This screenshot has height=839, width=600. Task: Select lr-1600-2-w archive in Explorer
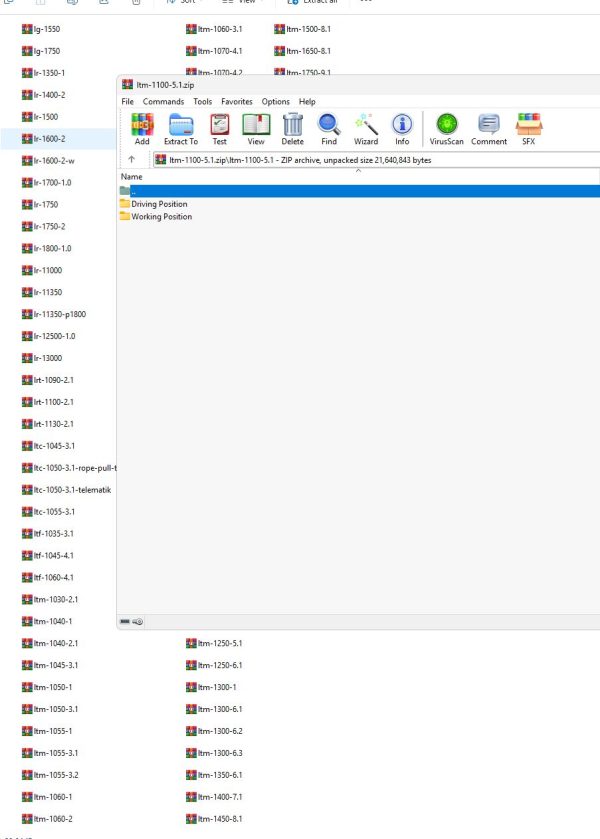(x=48, y=161)
